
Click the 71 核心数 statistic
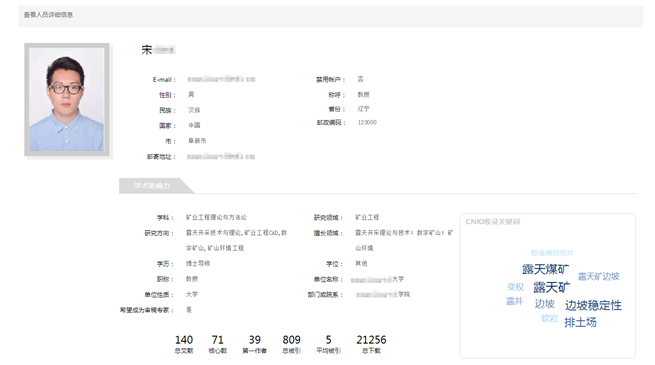pyautogui.click(x=218, y=344)
